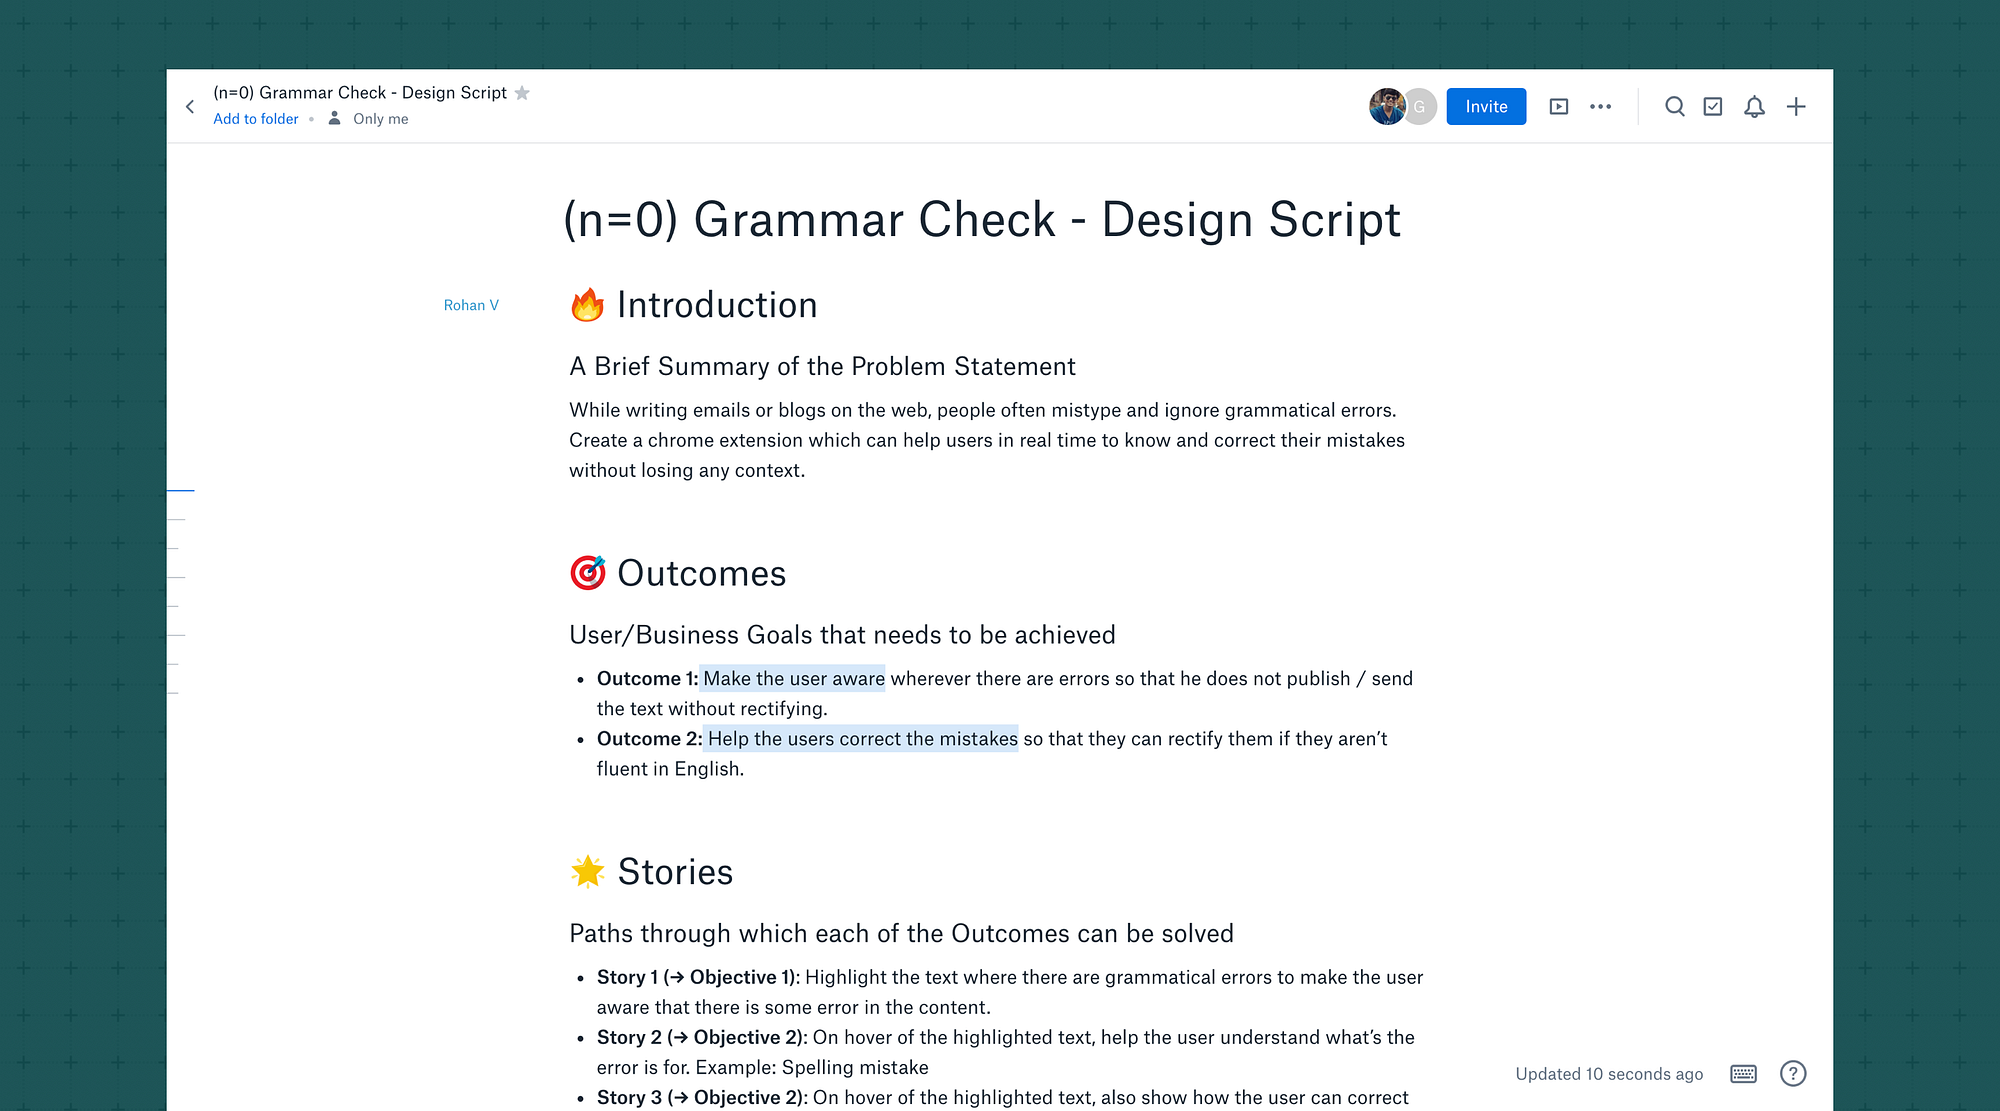Open your tasks via the checkbox icon
2000x1111 pixels.
tap(1713, 106)
